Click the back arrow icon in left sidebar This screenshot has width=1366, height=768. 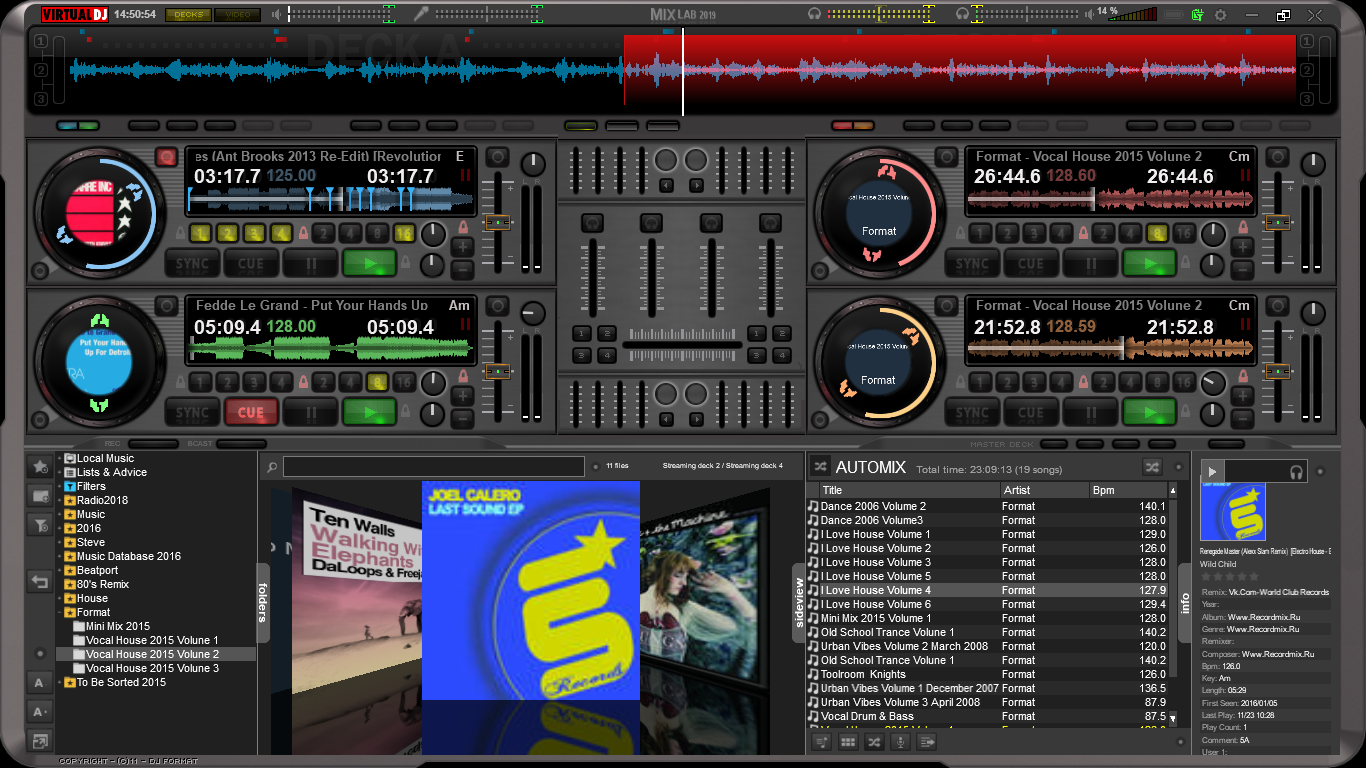pos(40,581)
